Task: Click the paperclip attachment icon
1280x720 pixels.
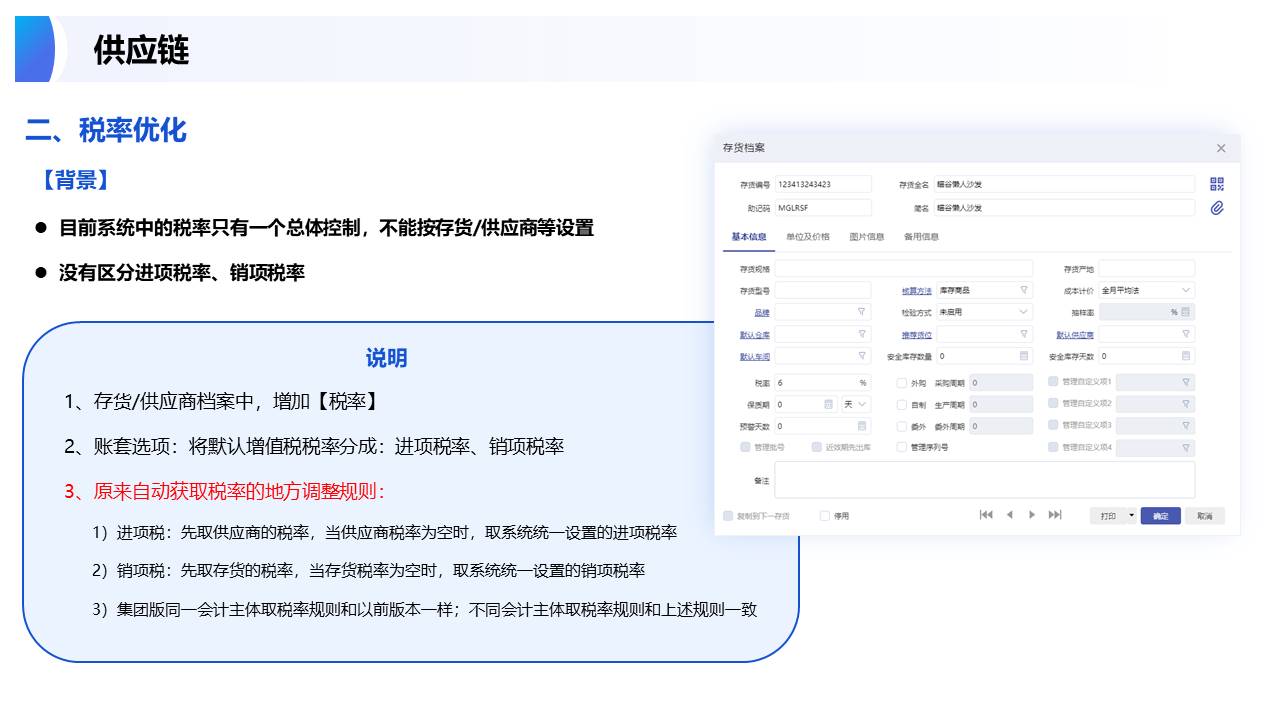Action: point(1217,208)
